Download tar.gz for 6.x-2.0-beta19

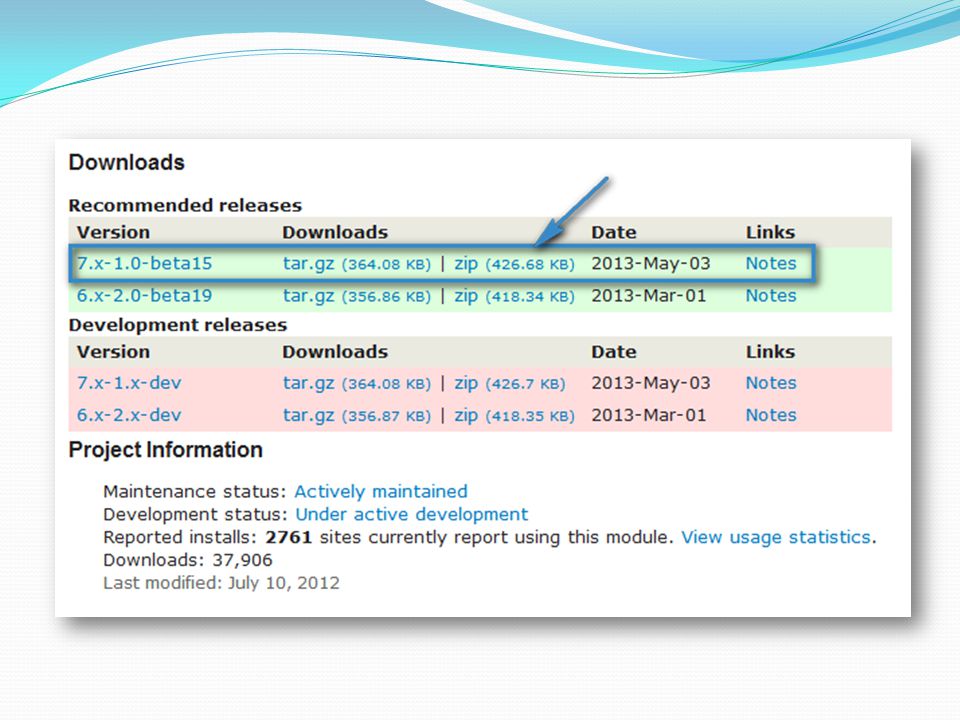click(x=309, y=296)
